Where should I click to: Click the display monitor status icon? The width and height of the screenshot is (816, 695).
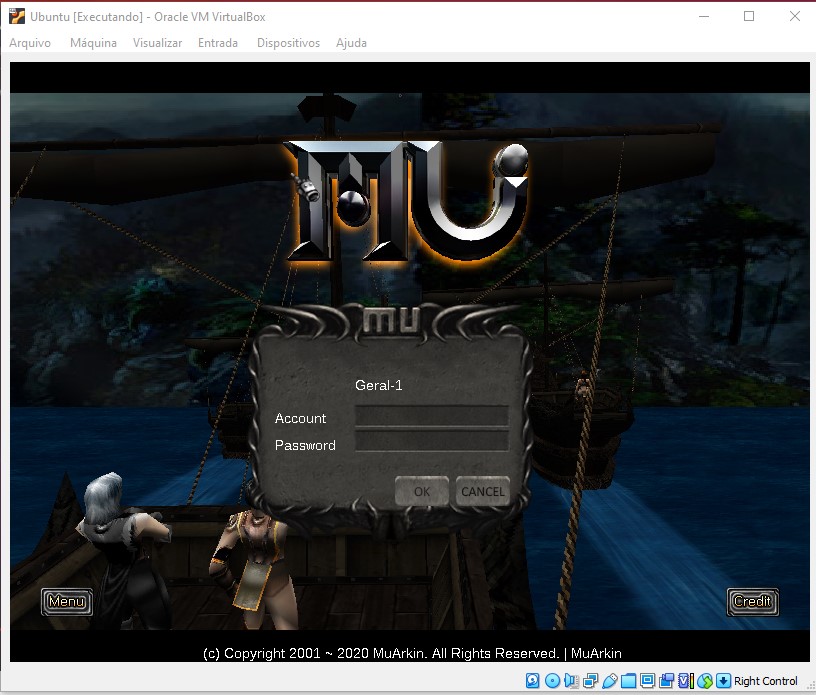click(648, 680)
